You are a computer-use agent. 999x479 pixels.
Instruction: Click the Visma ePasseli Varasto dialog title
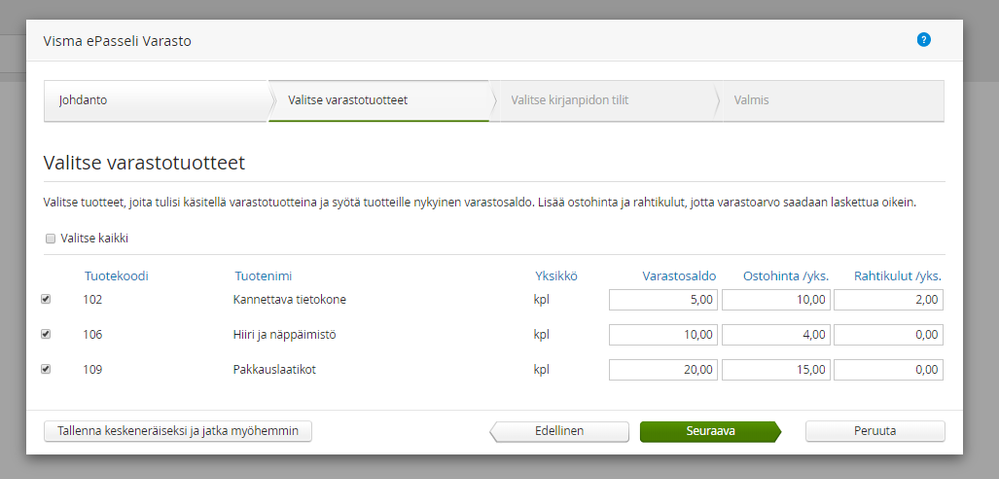tap(117, 41)
